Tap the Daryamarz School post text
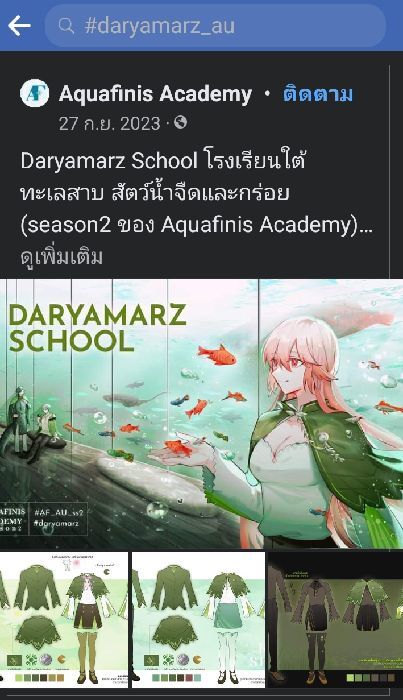The height and width of the screenshot is (700, 403). tap(196, 193)
